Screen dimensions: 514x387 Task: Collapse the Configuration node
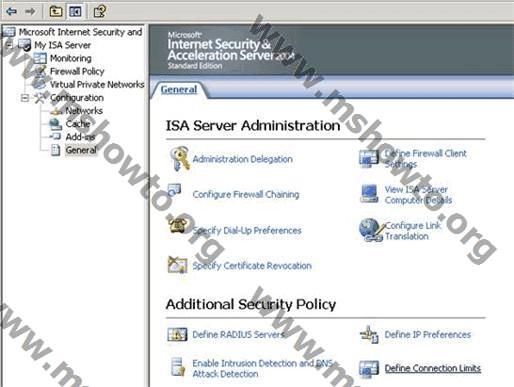coord(25,98)
